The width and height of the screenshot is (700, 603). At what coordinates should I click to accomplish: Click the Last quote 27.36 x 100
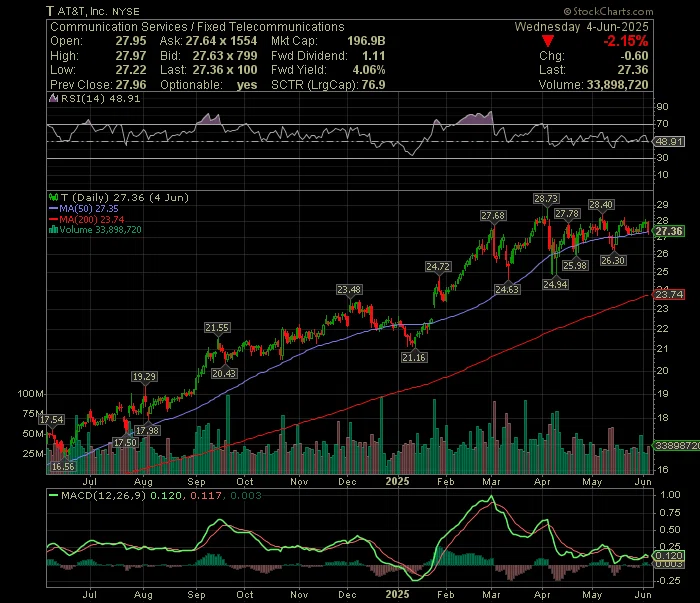tap(225, 70)
